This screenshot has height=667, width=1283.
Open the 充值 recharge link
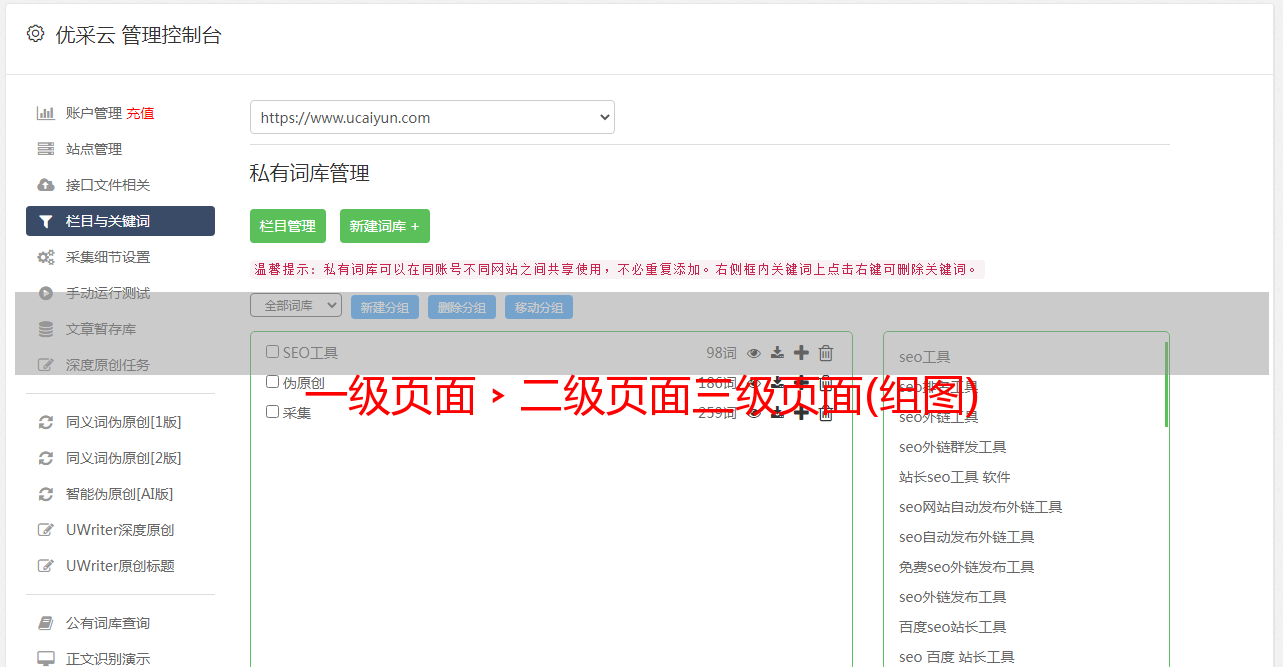pos(140,113)
